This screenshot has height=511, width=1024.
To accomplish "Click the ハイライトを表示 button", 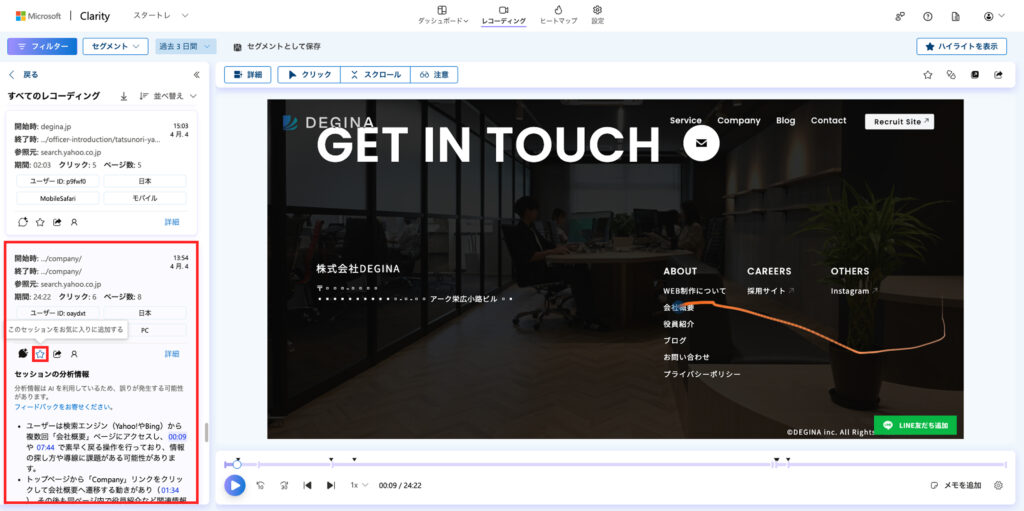I will pos(961,46).
